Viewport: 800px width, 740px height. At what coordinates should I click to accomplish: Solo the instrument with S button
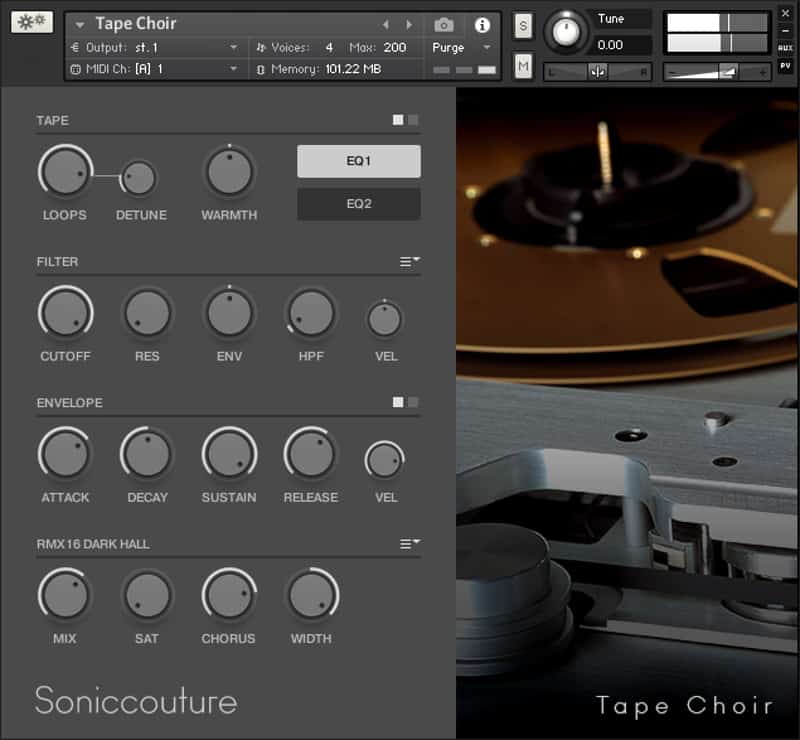523,27
